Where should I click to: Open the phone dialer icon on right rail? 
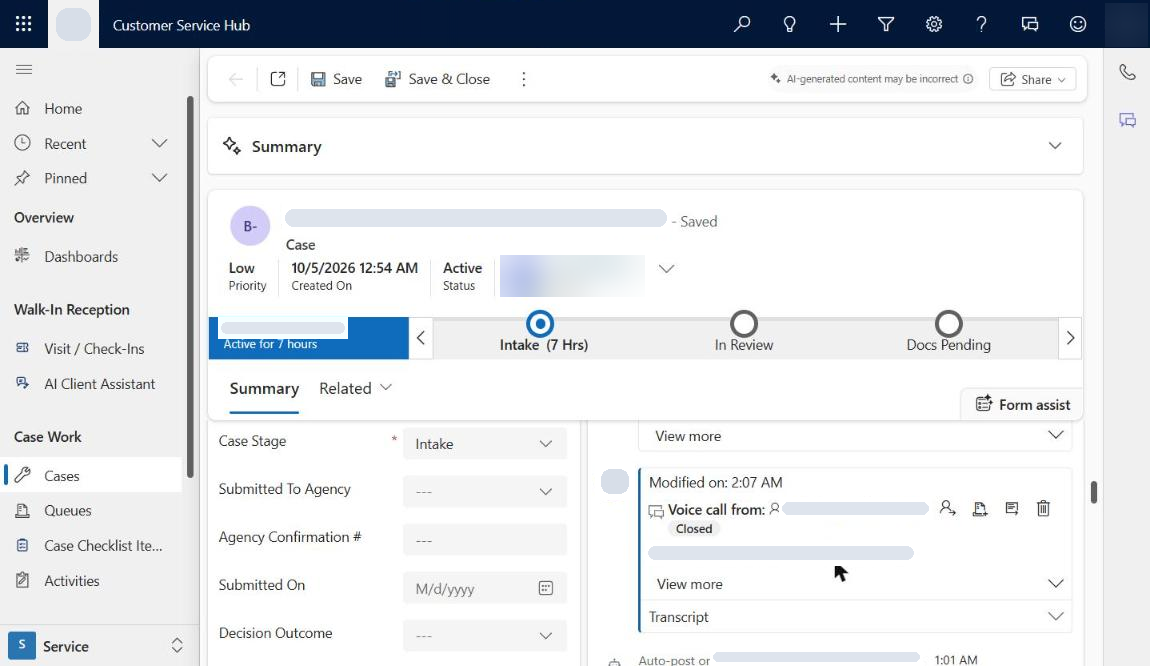point(1127,72)
